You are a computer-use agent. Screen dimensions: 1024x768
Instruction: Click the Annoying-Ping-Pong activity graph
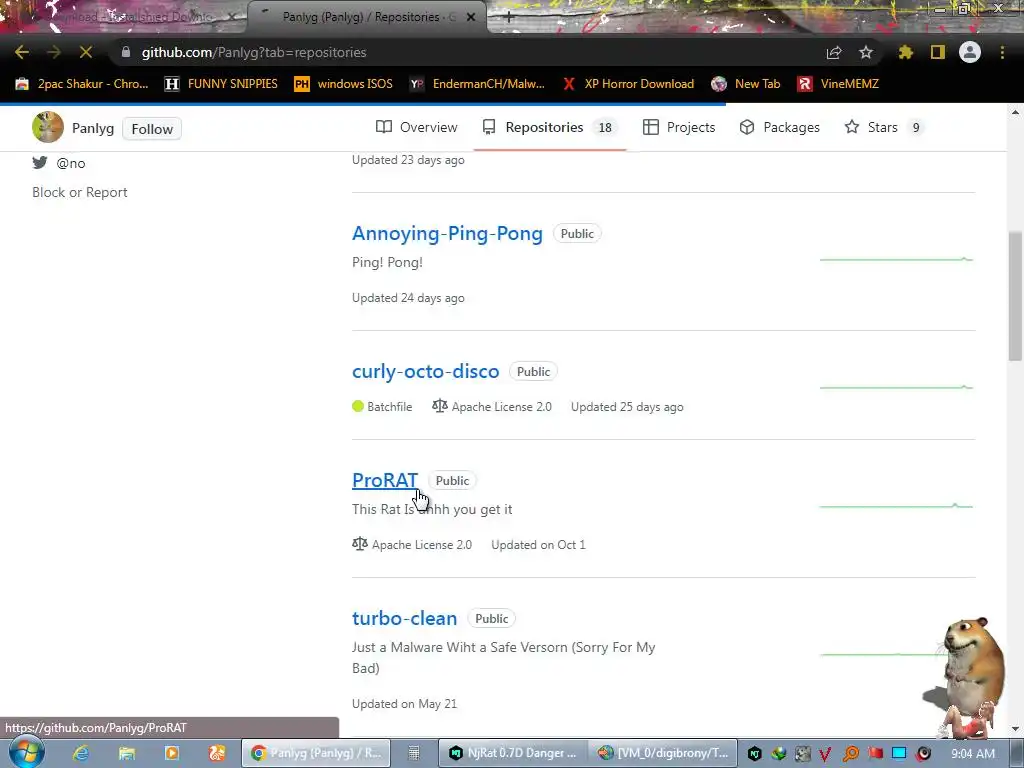tap(896, 259)
